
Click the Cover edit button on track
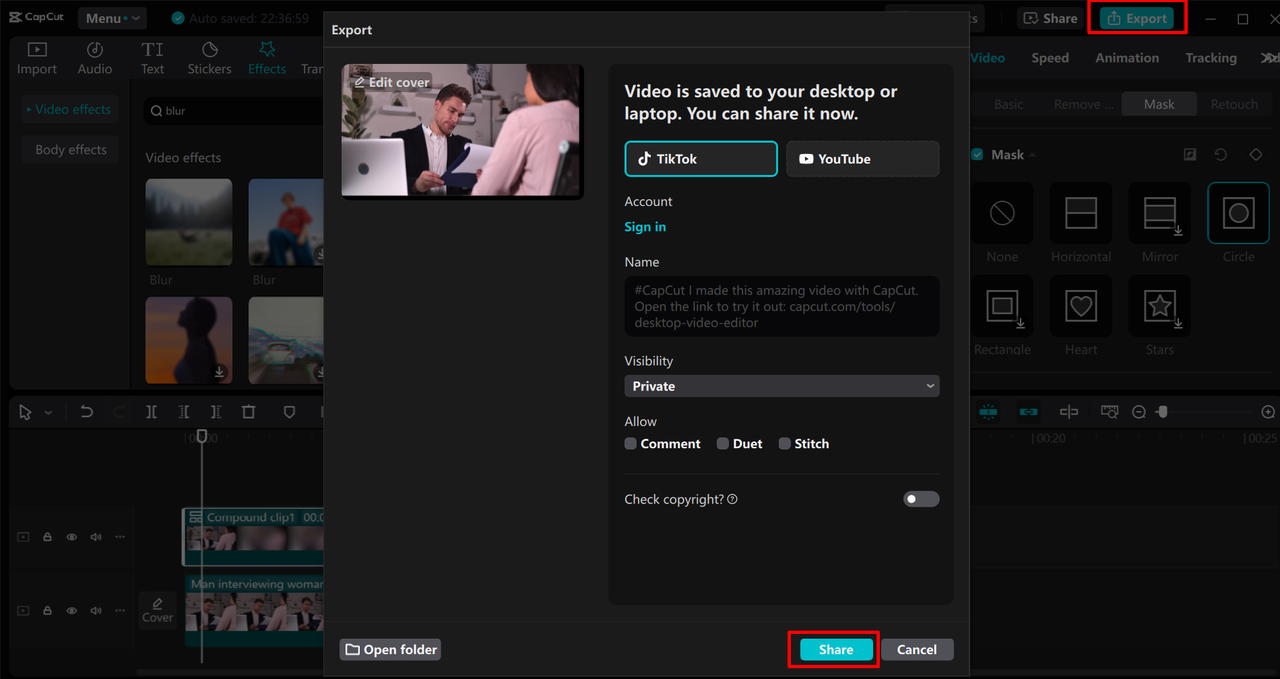pyautogui.click(x=157, y=609)
